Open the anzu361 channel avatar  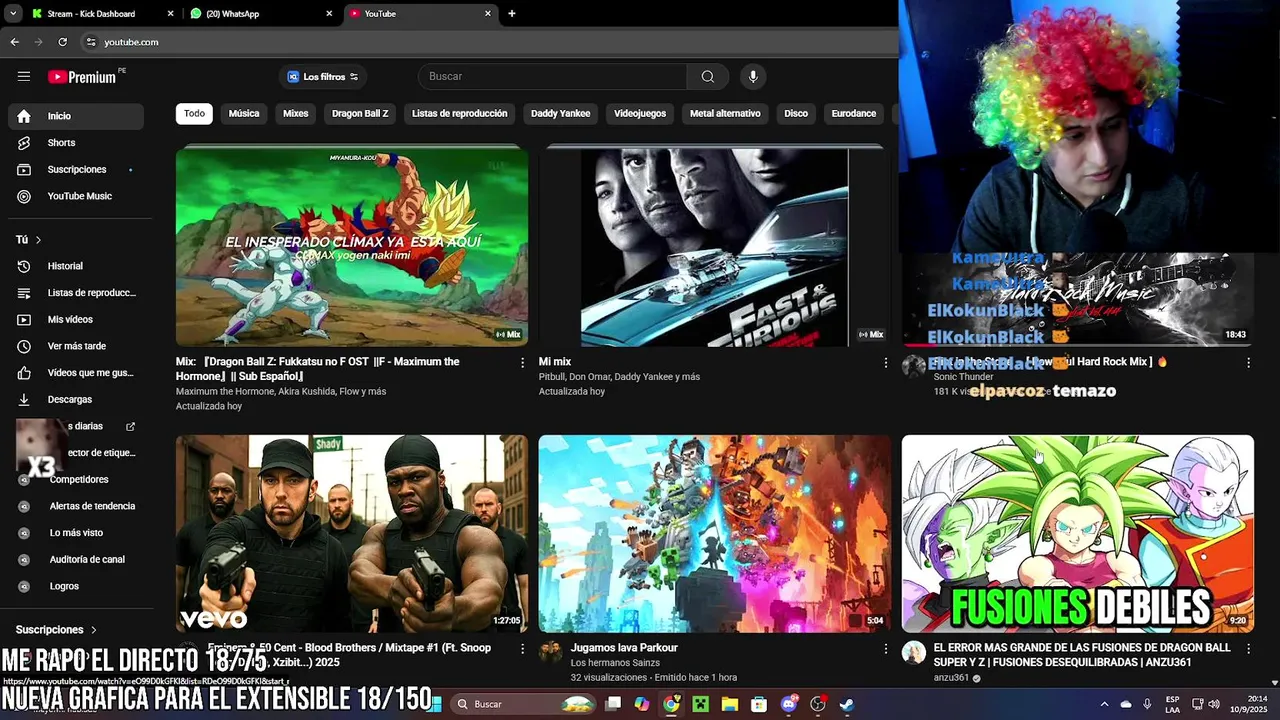coord(914,653)
